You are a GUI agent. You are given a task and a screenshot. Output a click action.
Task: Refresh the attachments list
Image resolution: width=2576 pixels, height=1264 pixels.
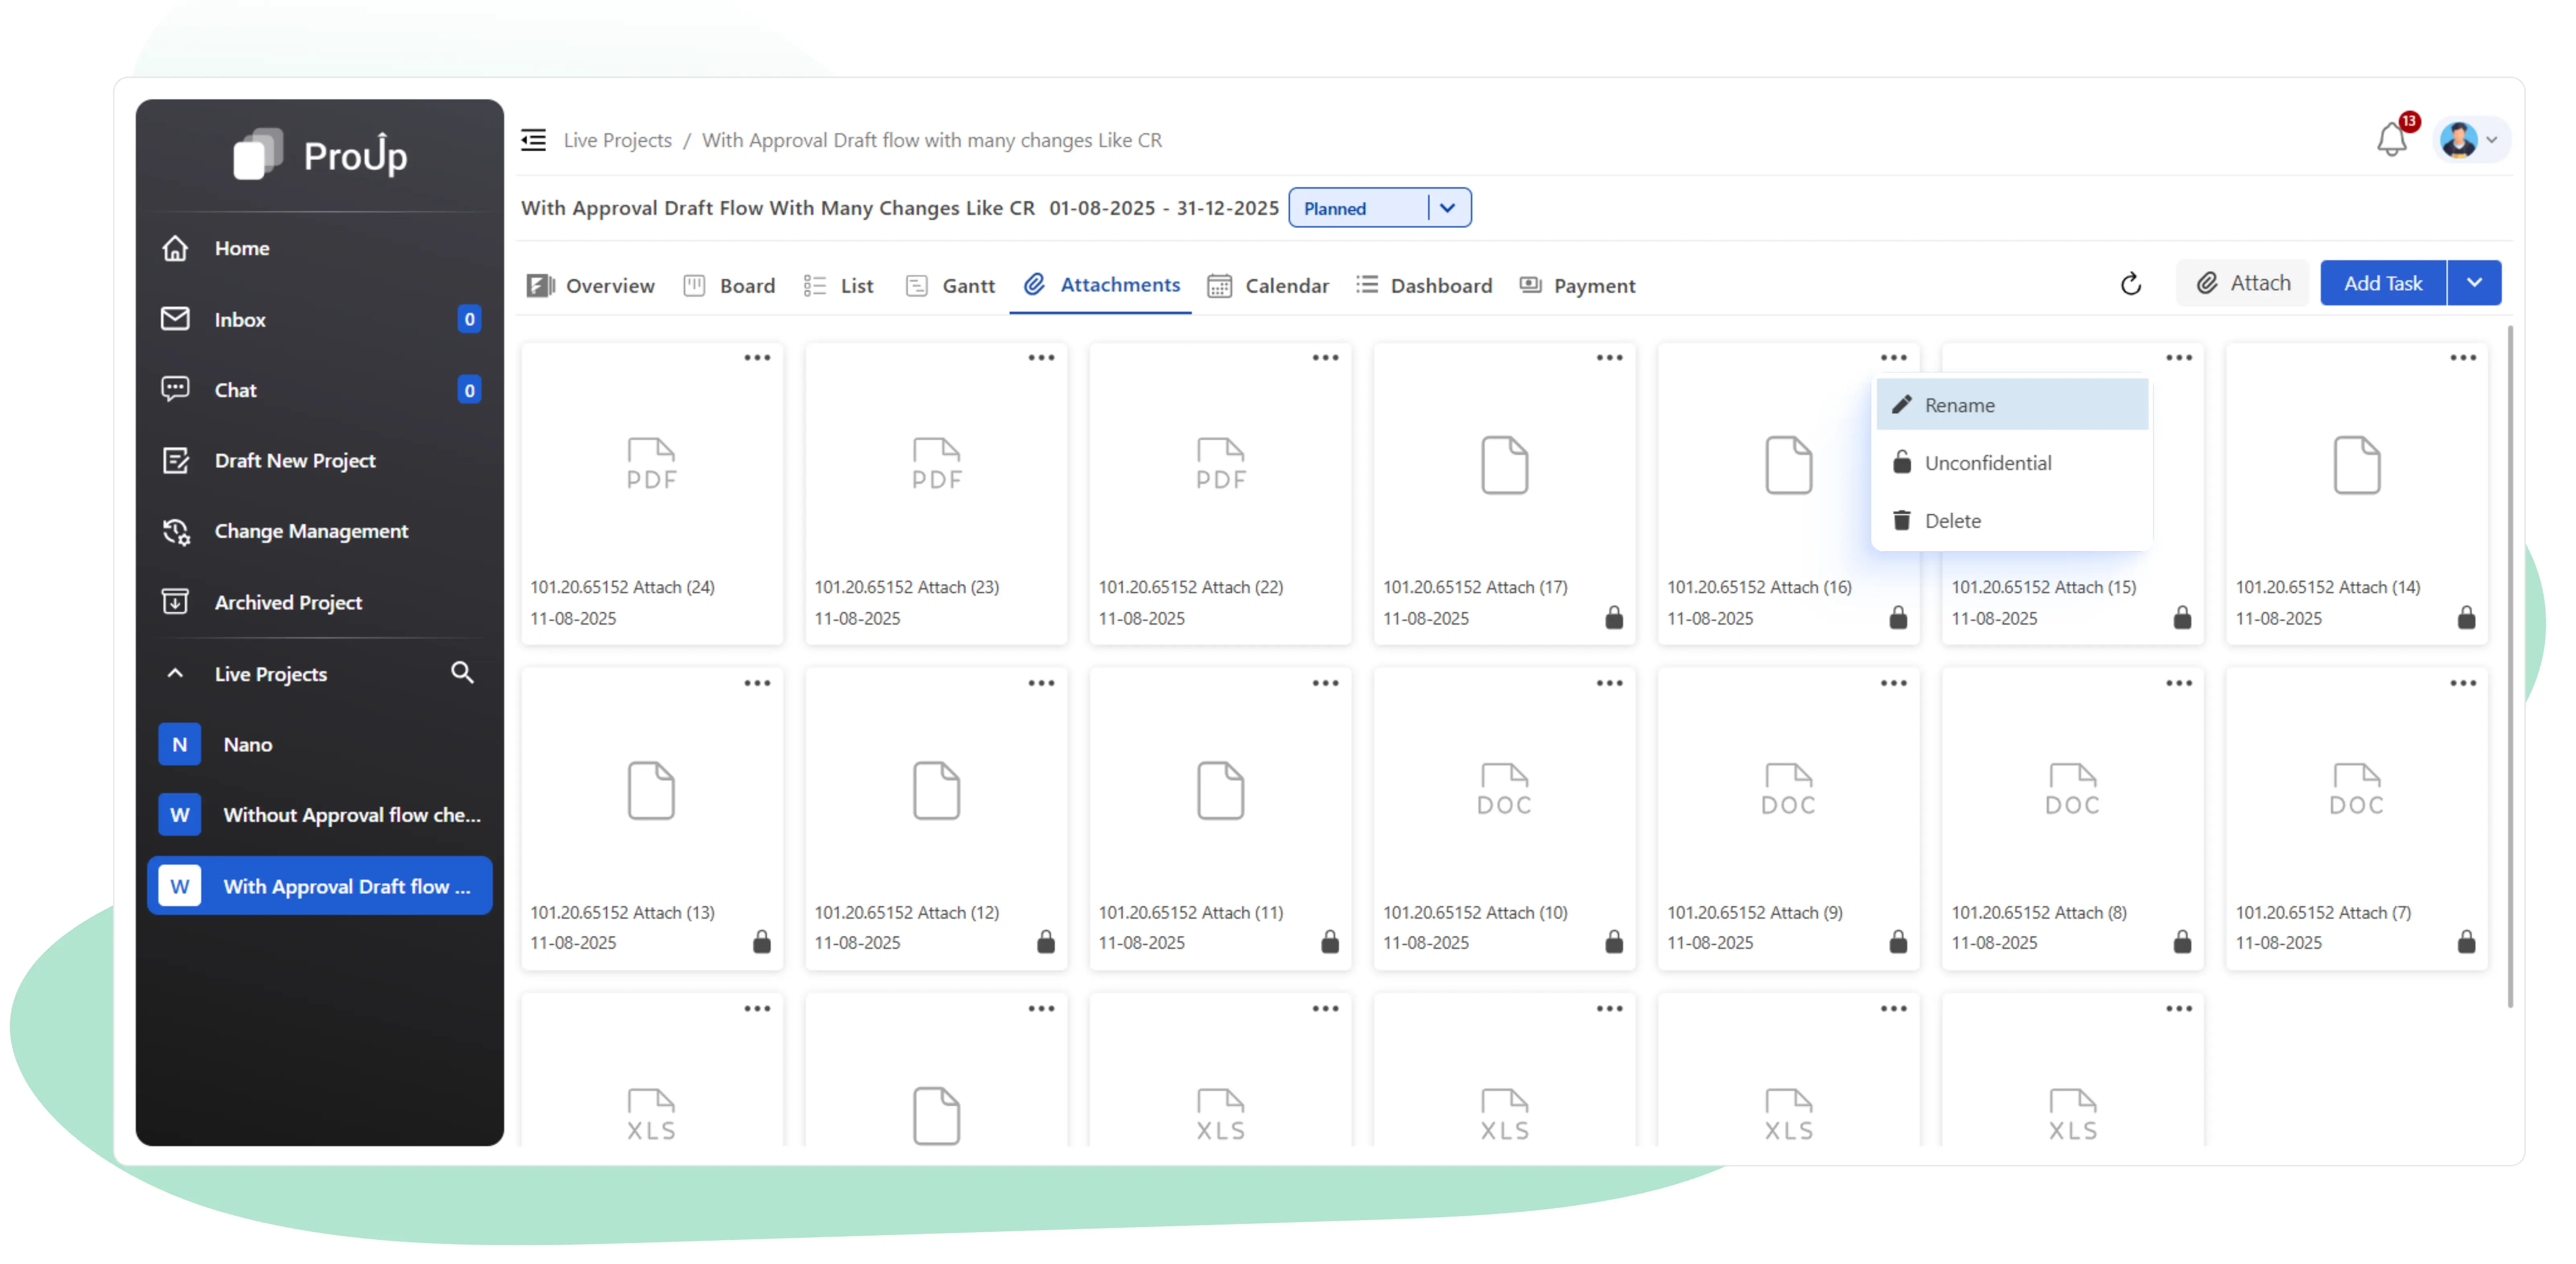pos(2132,284)
